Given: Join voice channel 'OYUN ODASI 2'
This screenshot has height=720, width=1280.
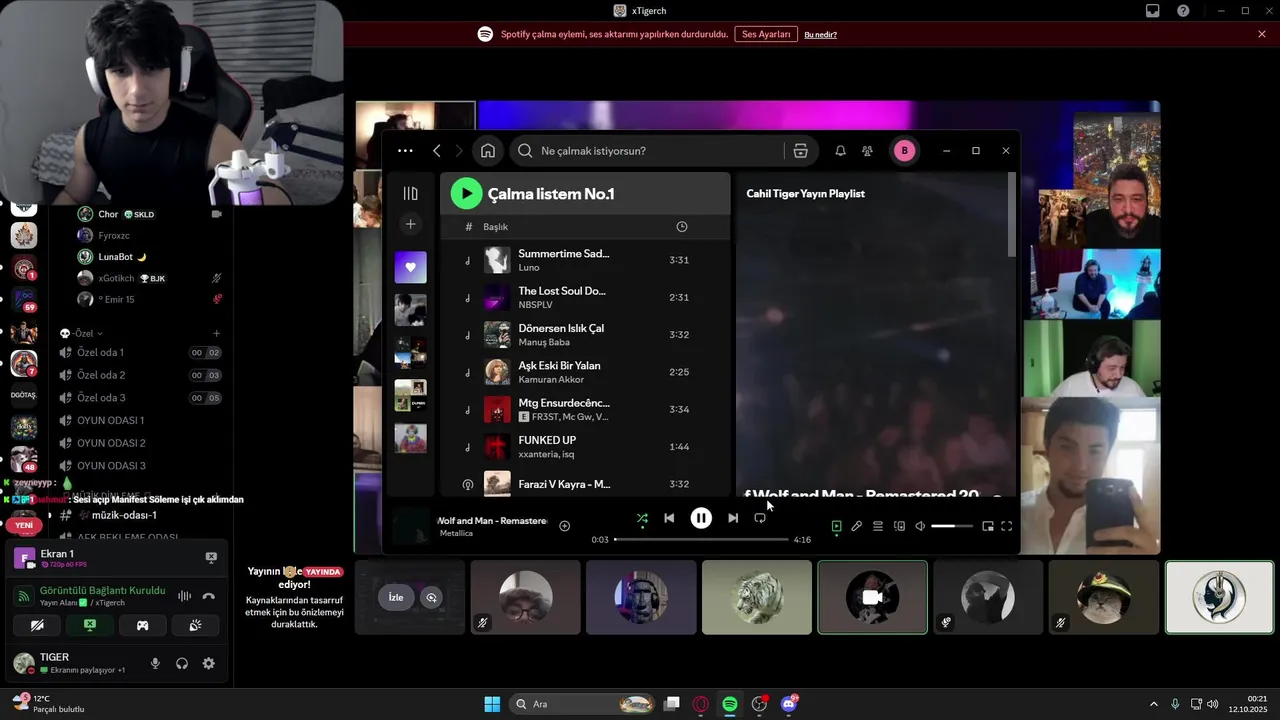Looking at the screenshot, I should [x=140, y=443].
